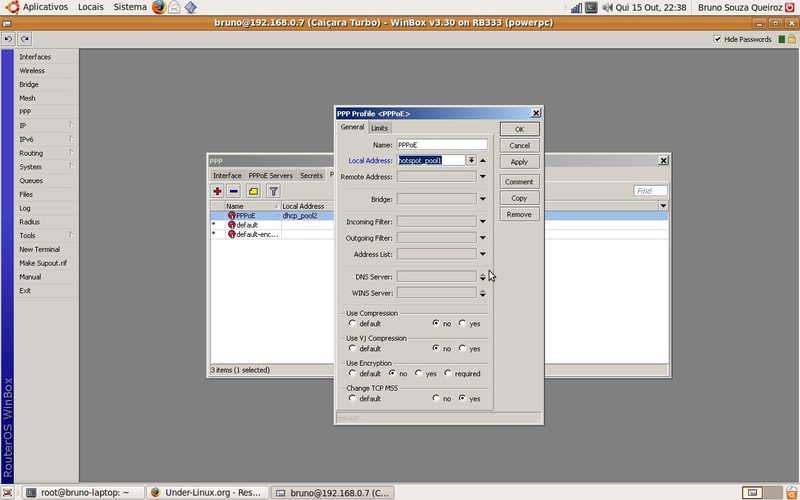
Task: Click the yellow comment icon in PPP toolbar
Action: (x=253, y=191)
